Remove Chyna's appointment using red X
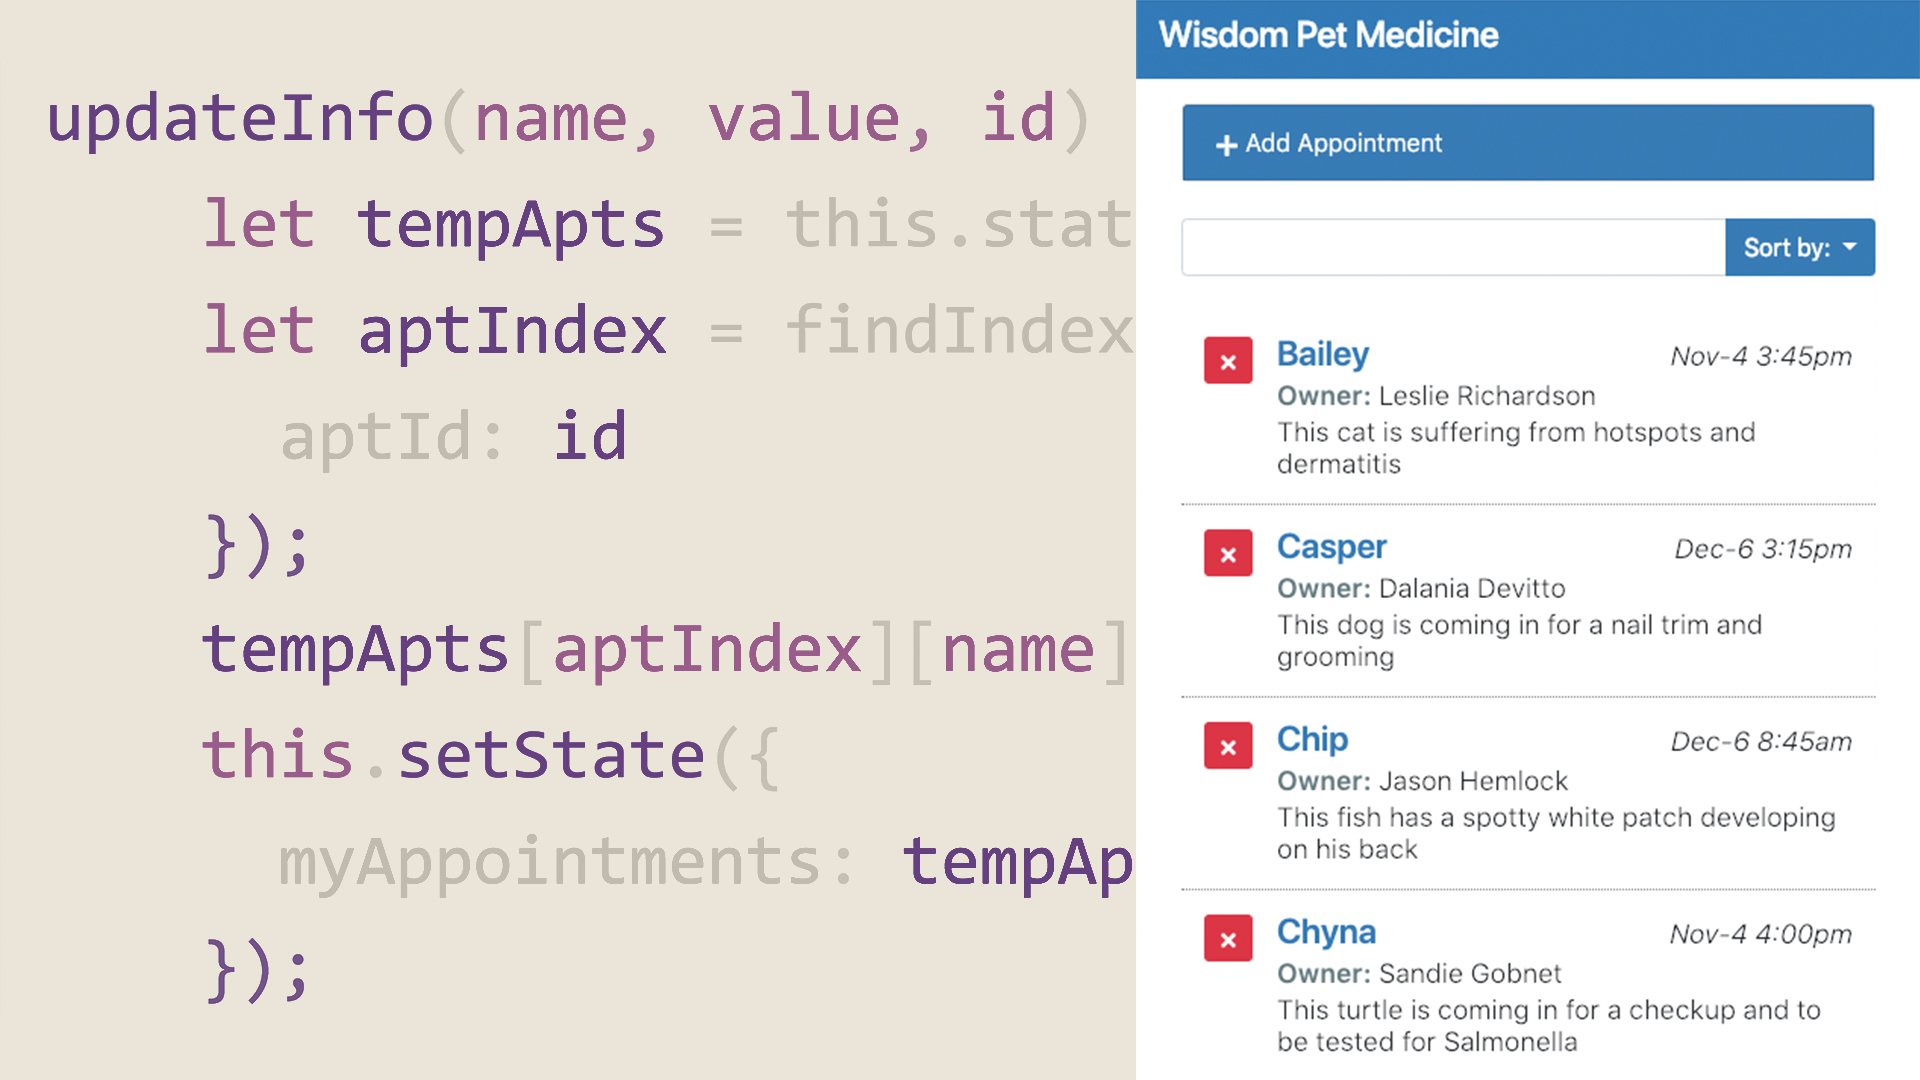Screen dimensions: 1920x1080 tap(1228, 939)
